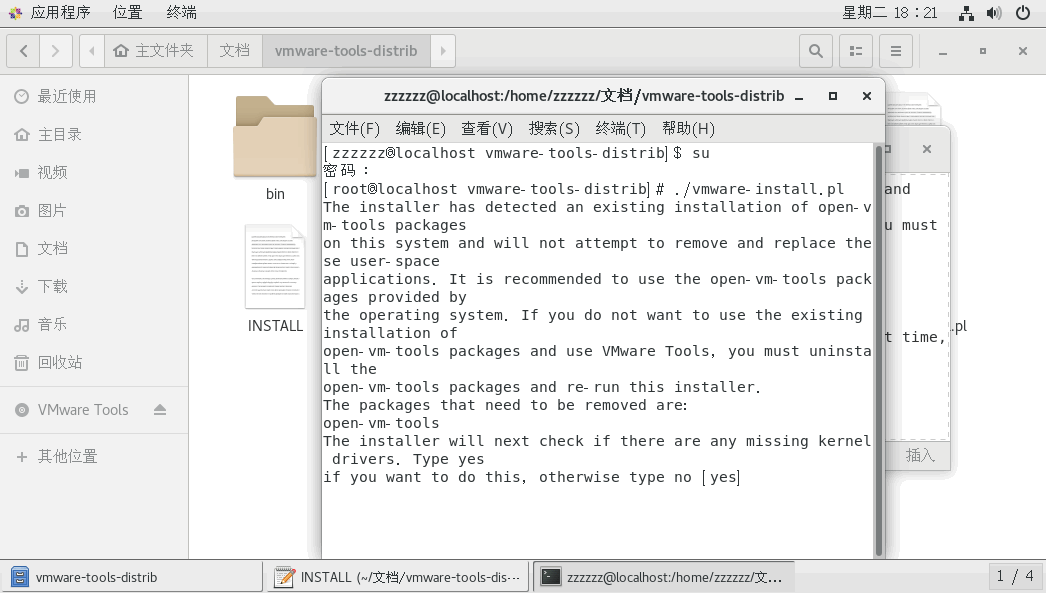The image size is (1046, 593).
Task: Click the "open-vm-tools" package line in terminal
Action: point(381,424)
